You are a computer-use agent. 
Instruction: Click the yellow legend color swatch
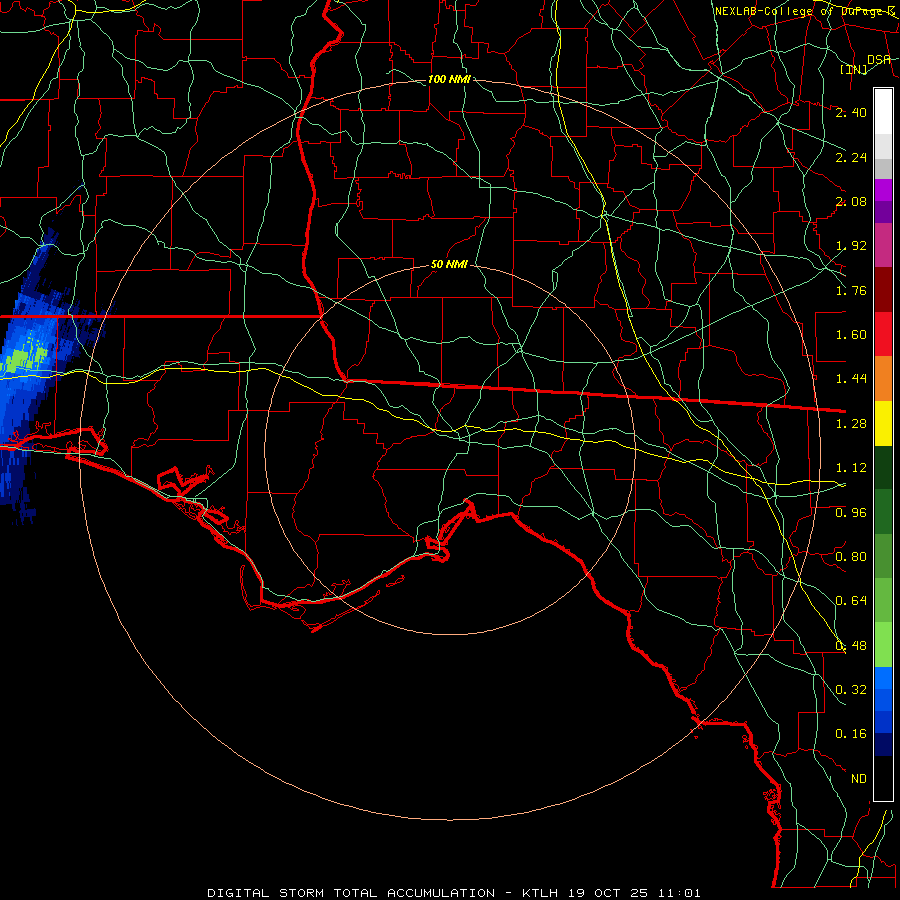pyautogui.click(x=883, y=423)
